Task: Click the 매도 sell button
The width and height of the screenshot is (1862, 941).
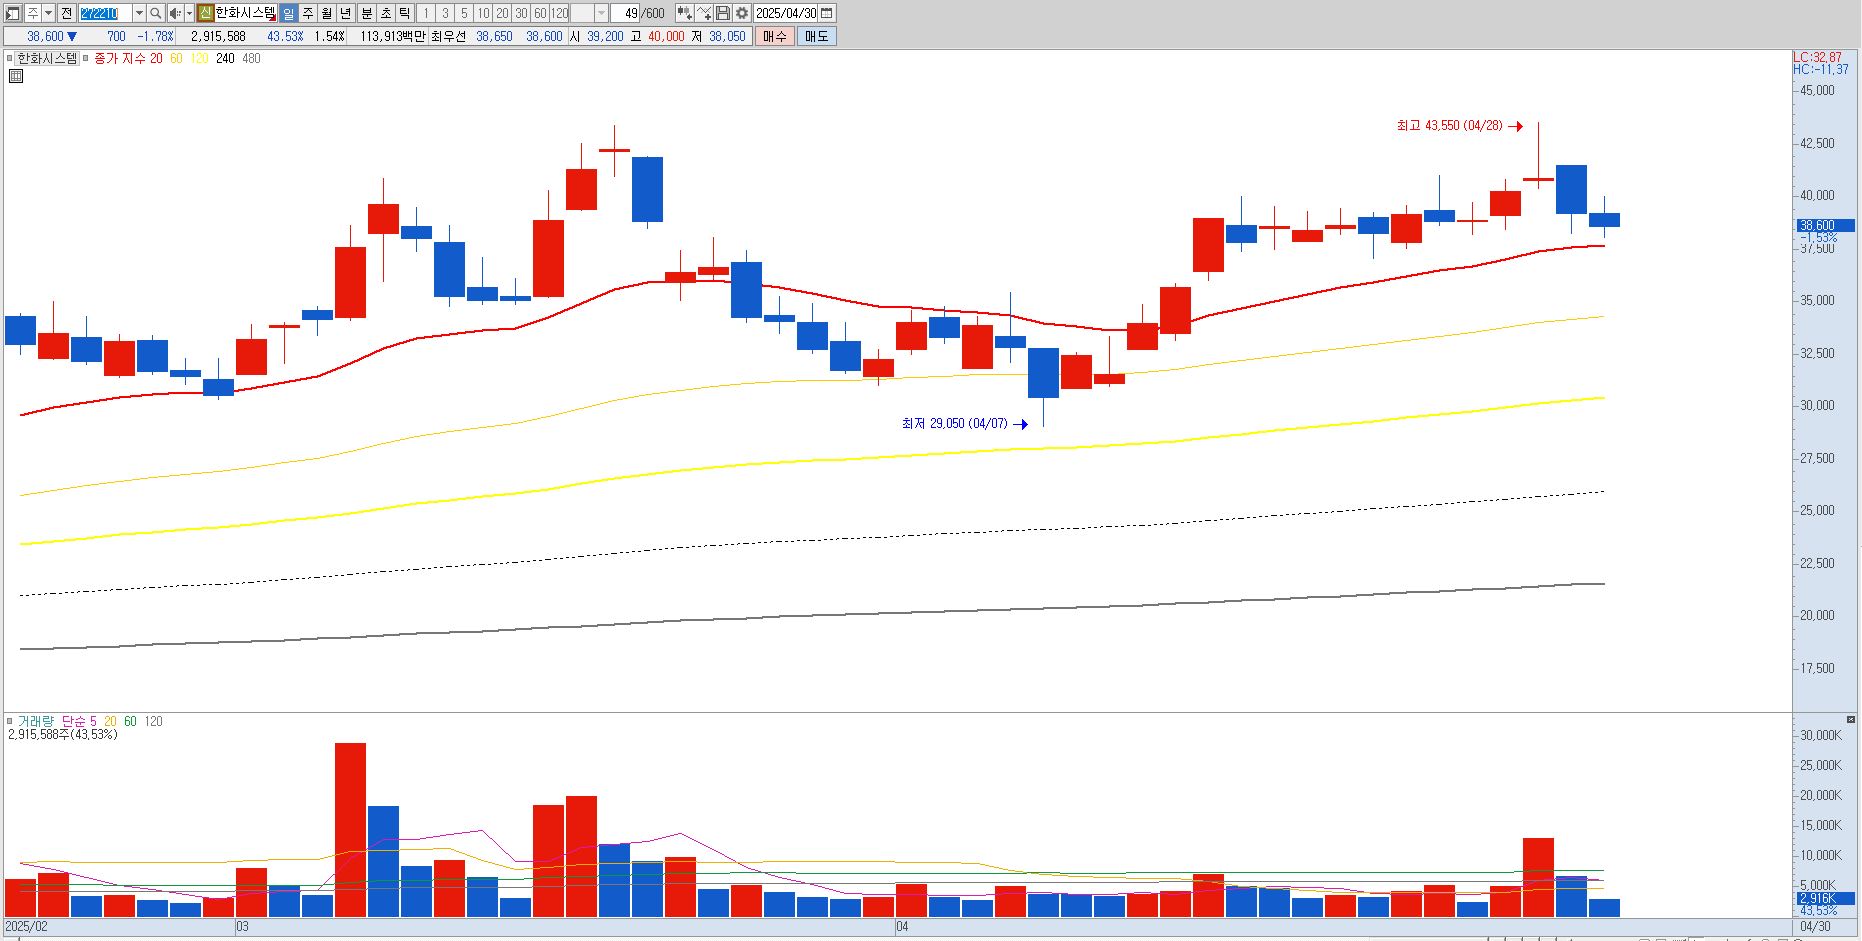Action: [x=817, y=36]
